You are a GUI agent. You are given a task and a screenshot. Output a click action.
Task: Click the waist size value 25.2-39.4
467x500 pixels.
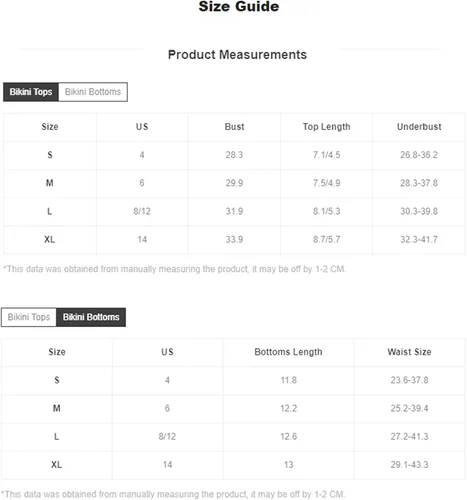[409, 408]
